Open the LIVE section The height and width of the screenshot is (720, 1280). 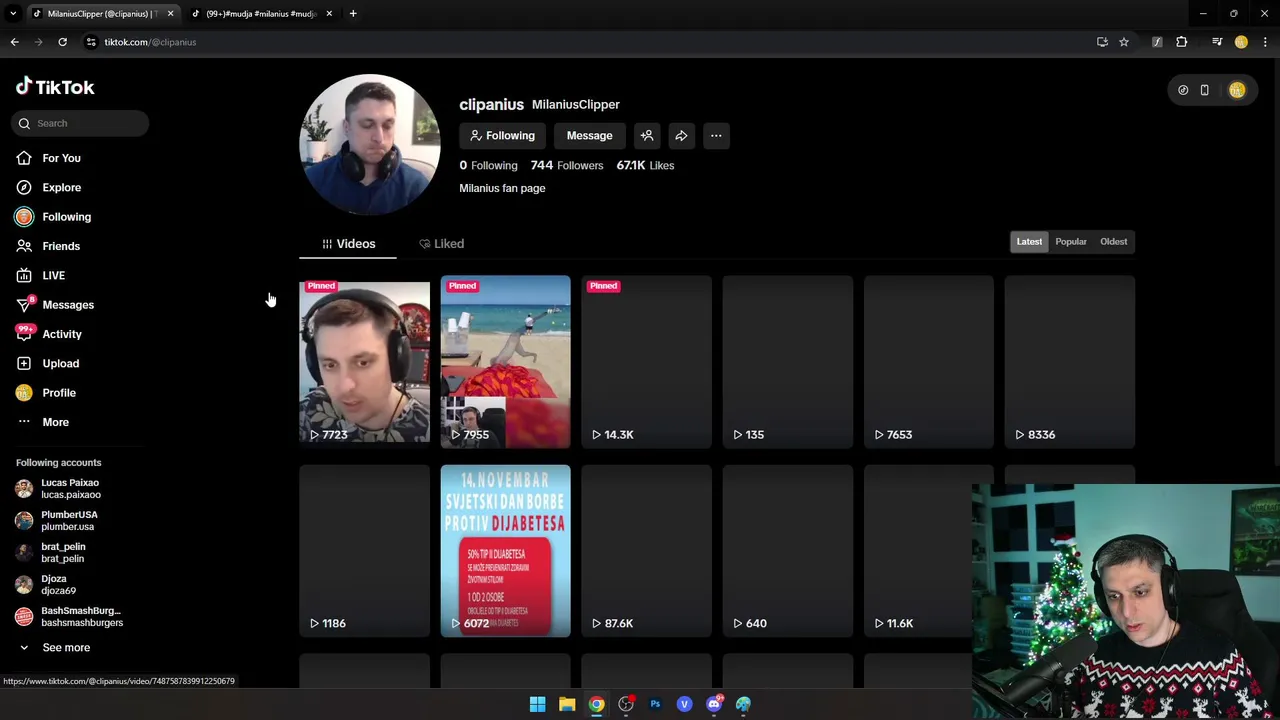pos(53,275)
